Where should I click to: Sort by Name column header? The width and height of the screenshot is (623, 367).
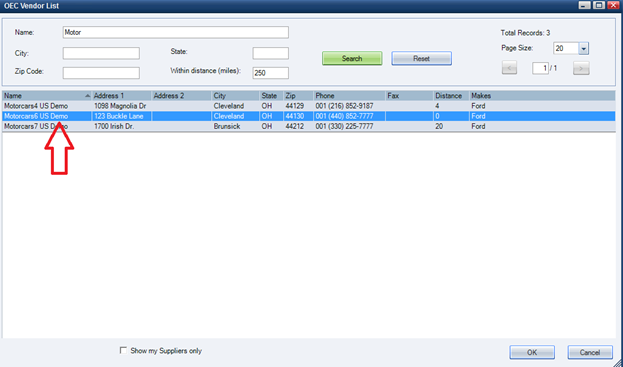(x=47, y=96)
